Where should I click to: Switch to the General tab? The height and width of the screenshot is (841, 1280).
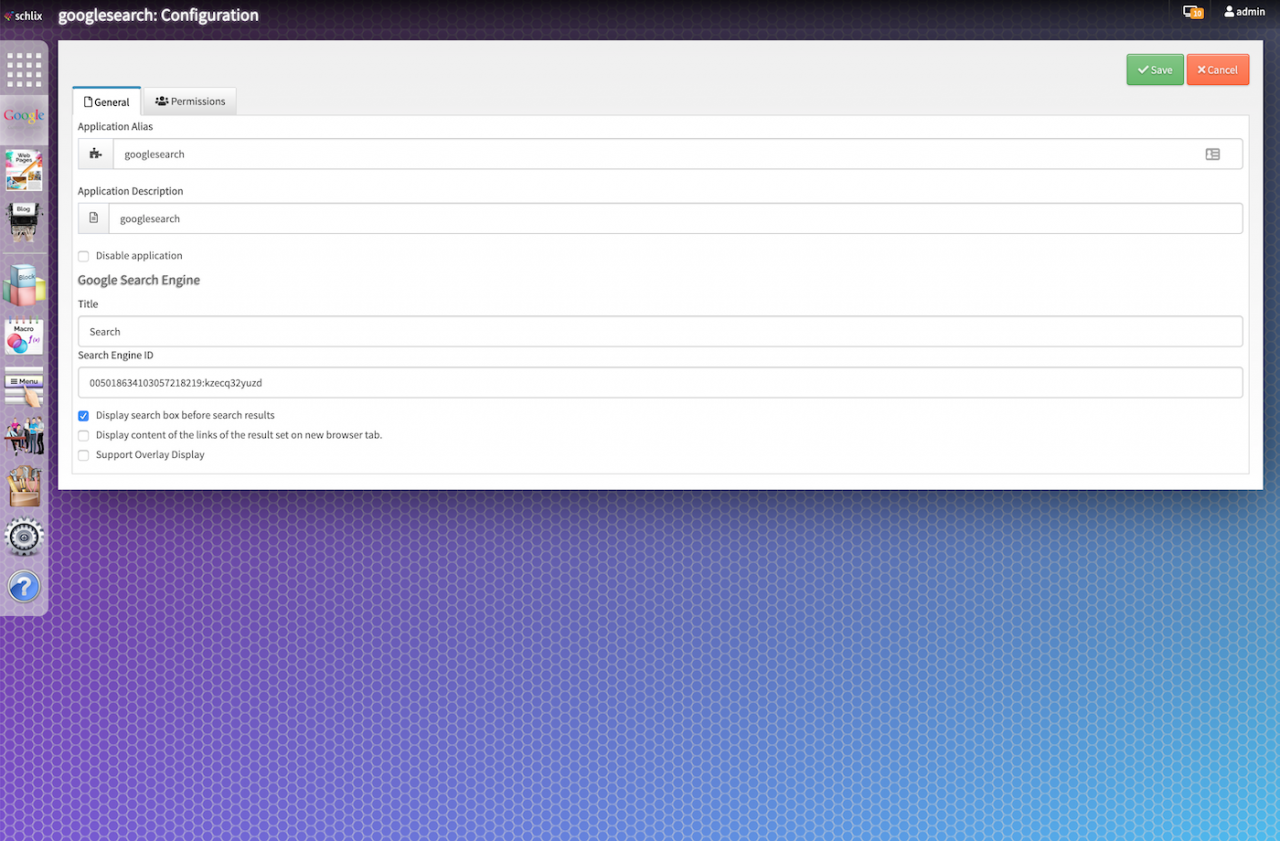(x=107, y=101)
